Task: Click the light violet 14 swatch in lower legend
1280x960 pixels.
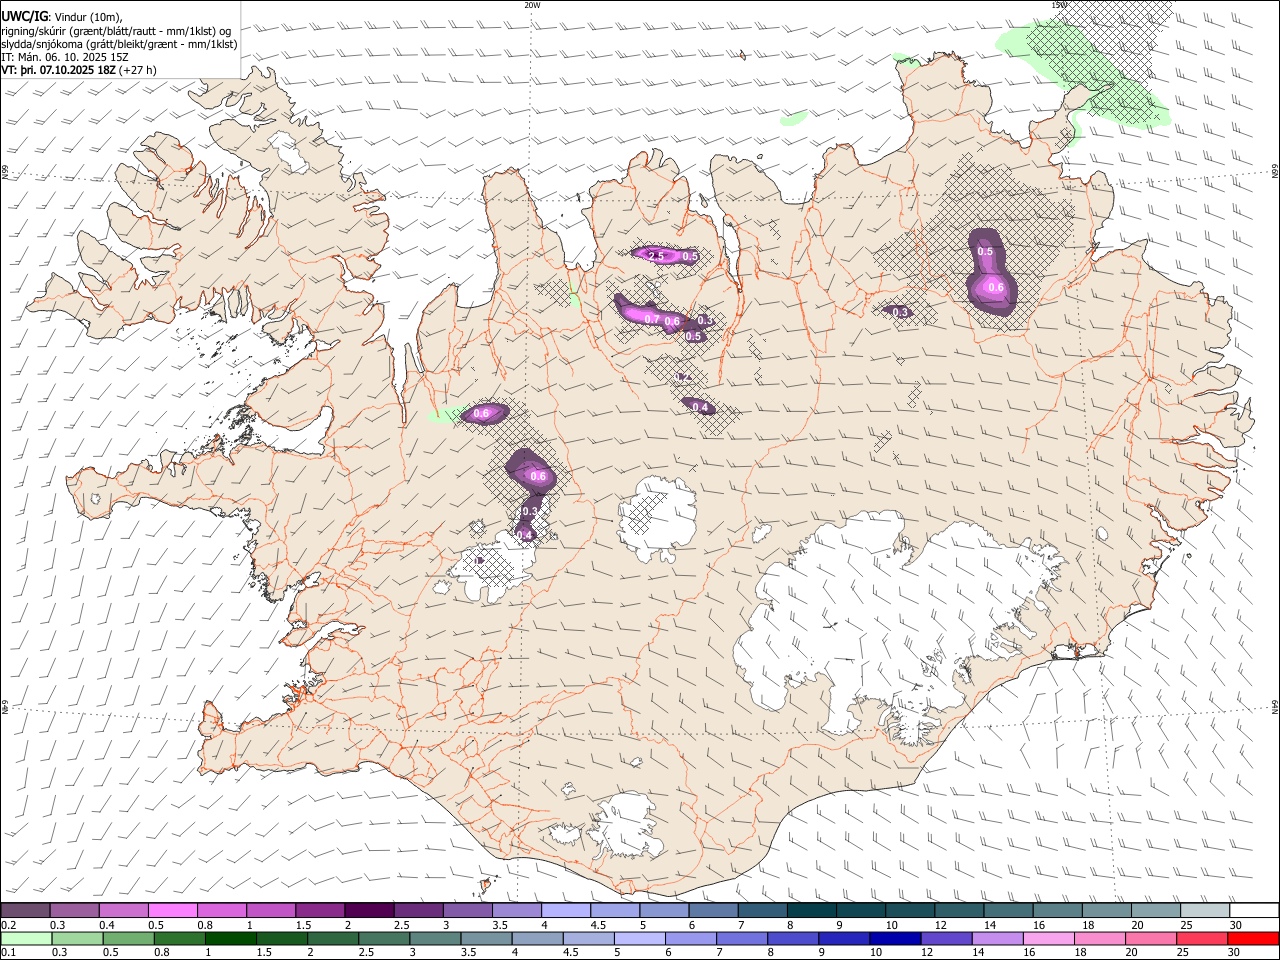Action: [996, 938]
